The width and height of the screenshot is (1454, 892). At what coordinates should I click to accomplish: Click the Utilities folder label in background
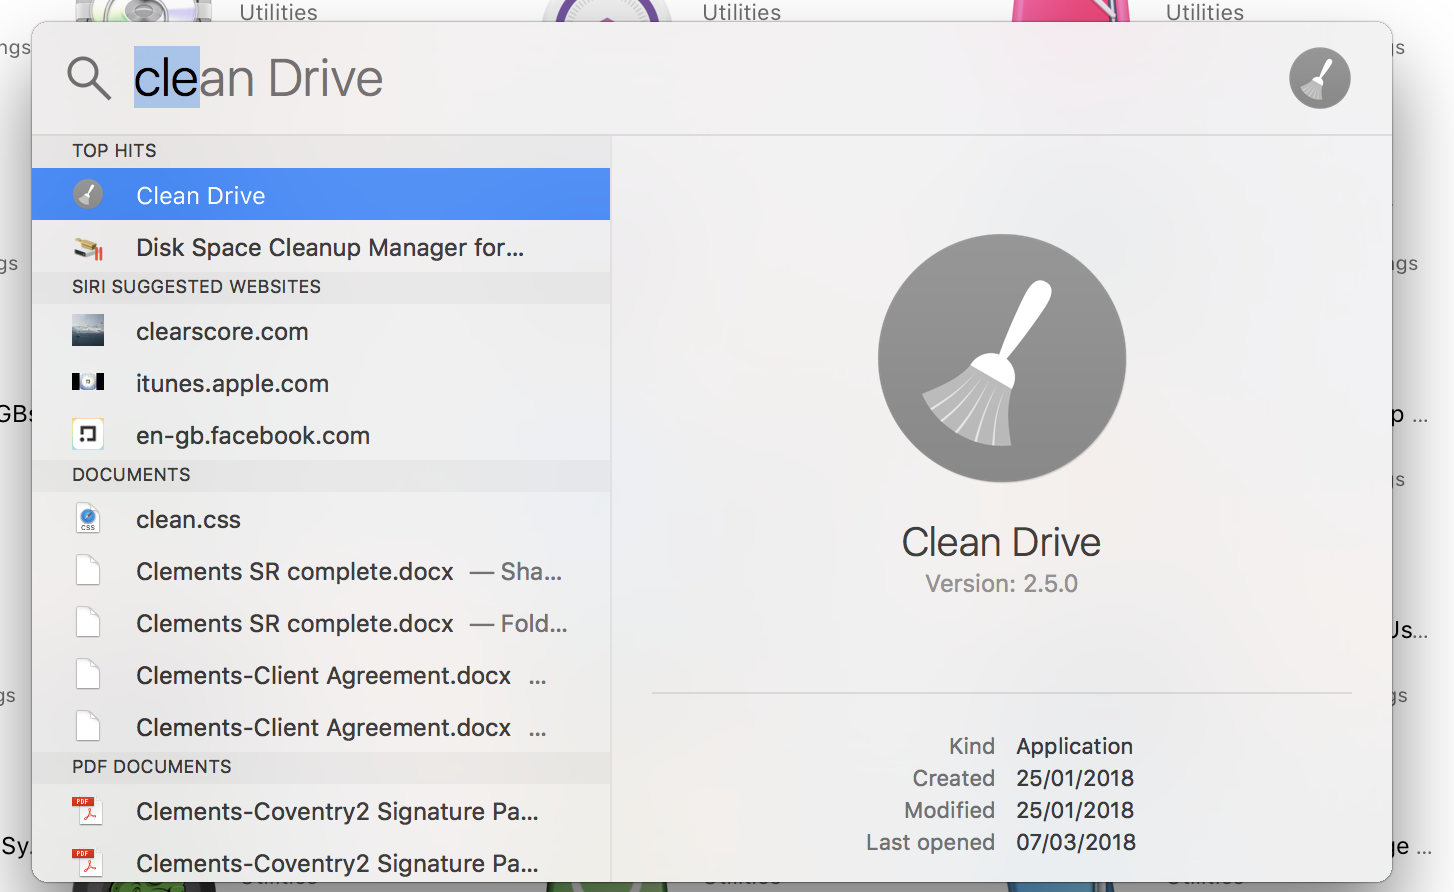pos(277,12)
